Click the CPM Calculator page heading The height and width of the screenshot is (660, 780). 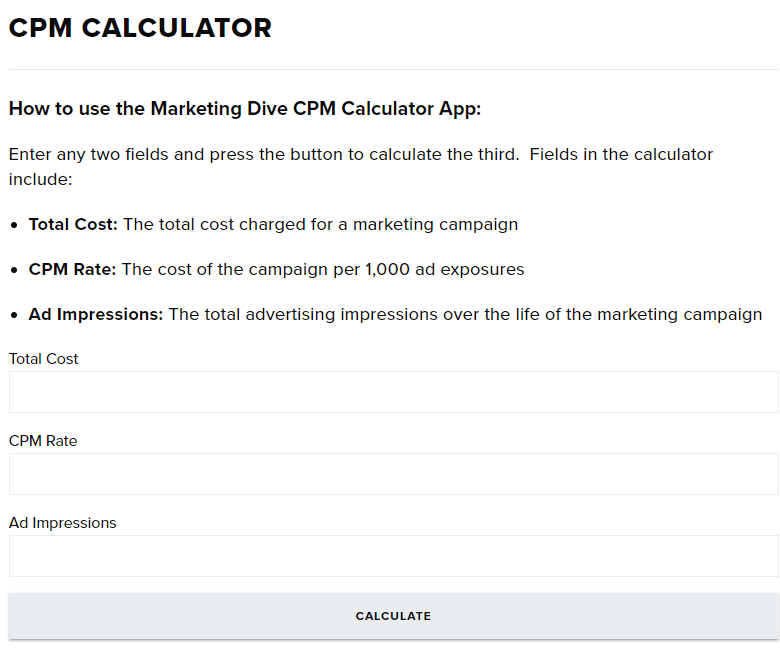click(140, 28)
